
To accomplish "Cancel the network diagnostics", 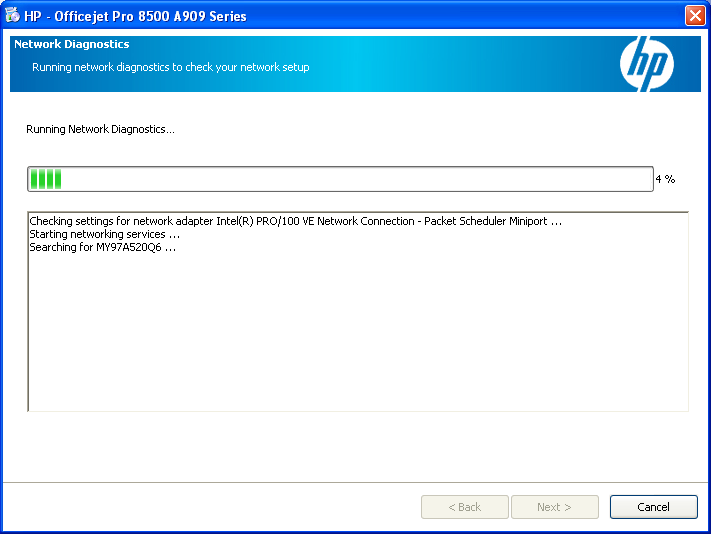I will (653, 507).
